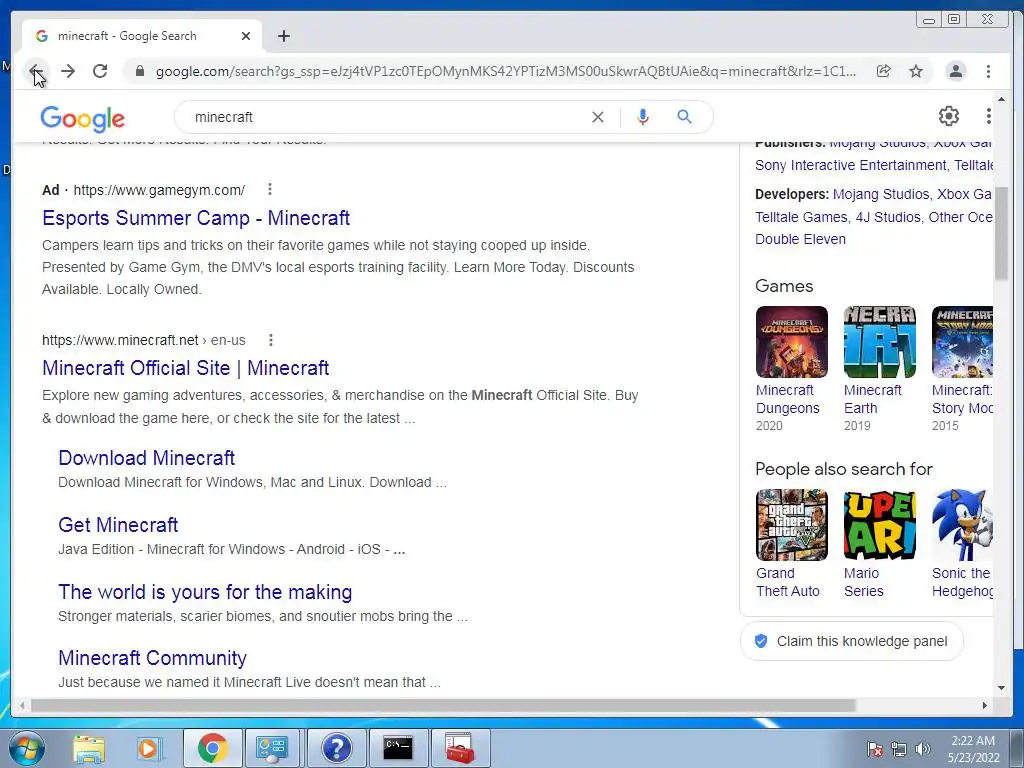Open the Google header three-dot menu
Screen dimensions: 1024x768
pyautogui.click(x=989, y=116)
